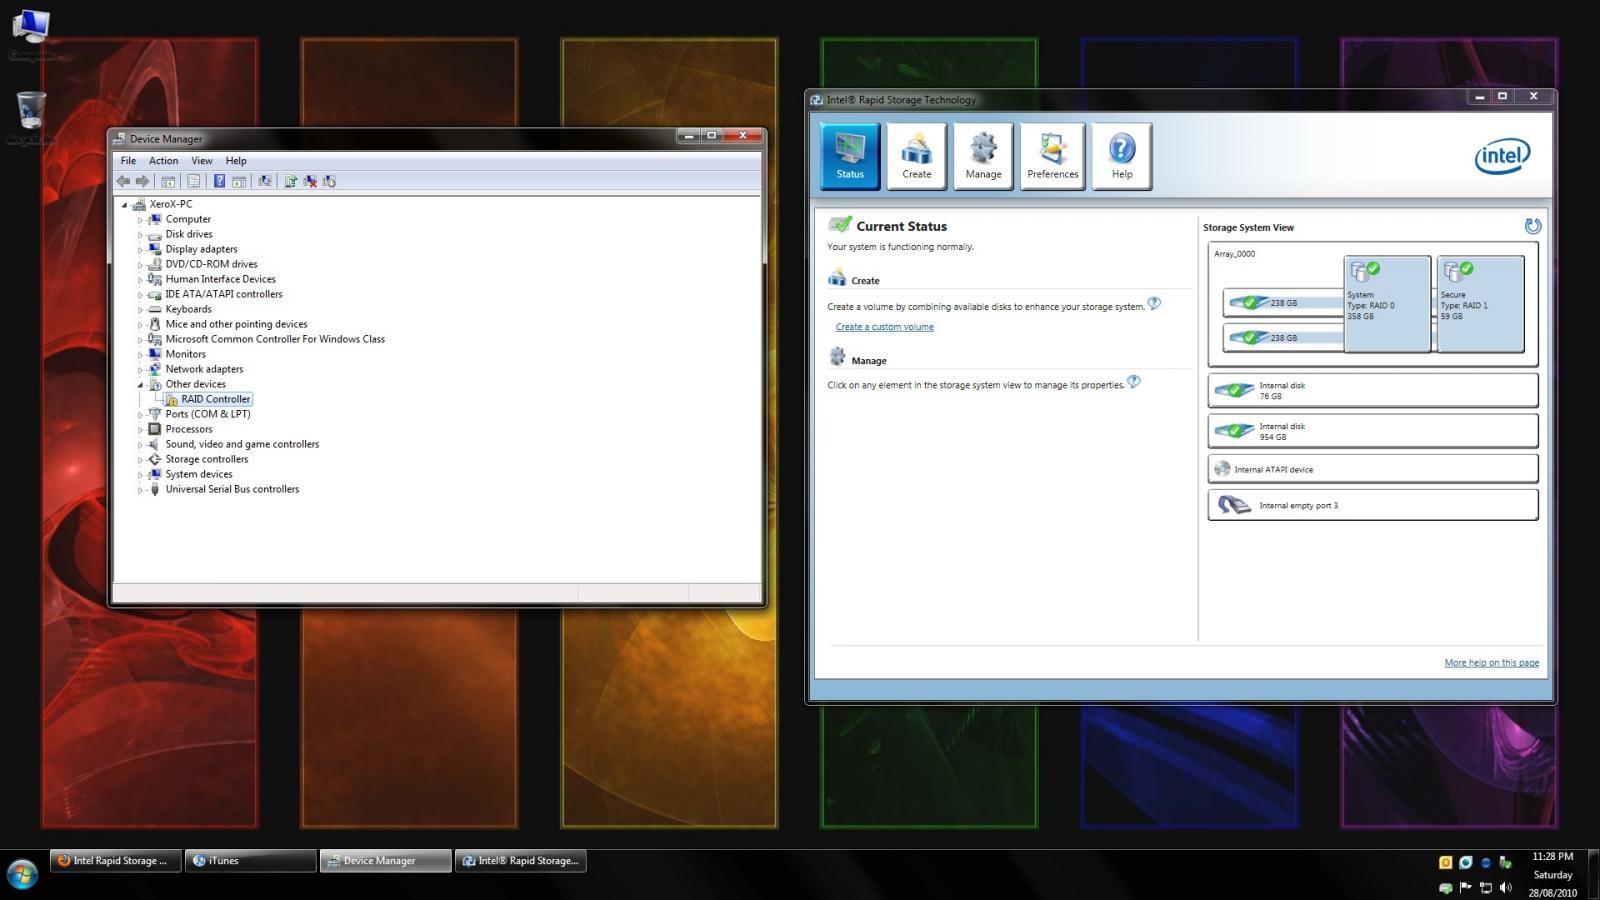Image resolution: width=1600 pixels, height=900 pixels.
Task: Click the network tray icon
Action: (x=1485, y=887)
